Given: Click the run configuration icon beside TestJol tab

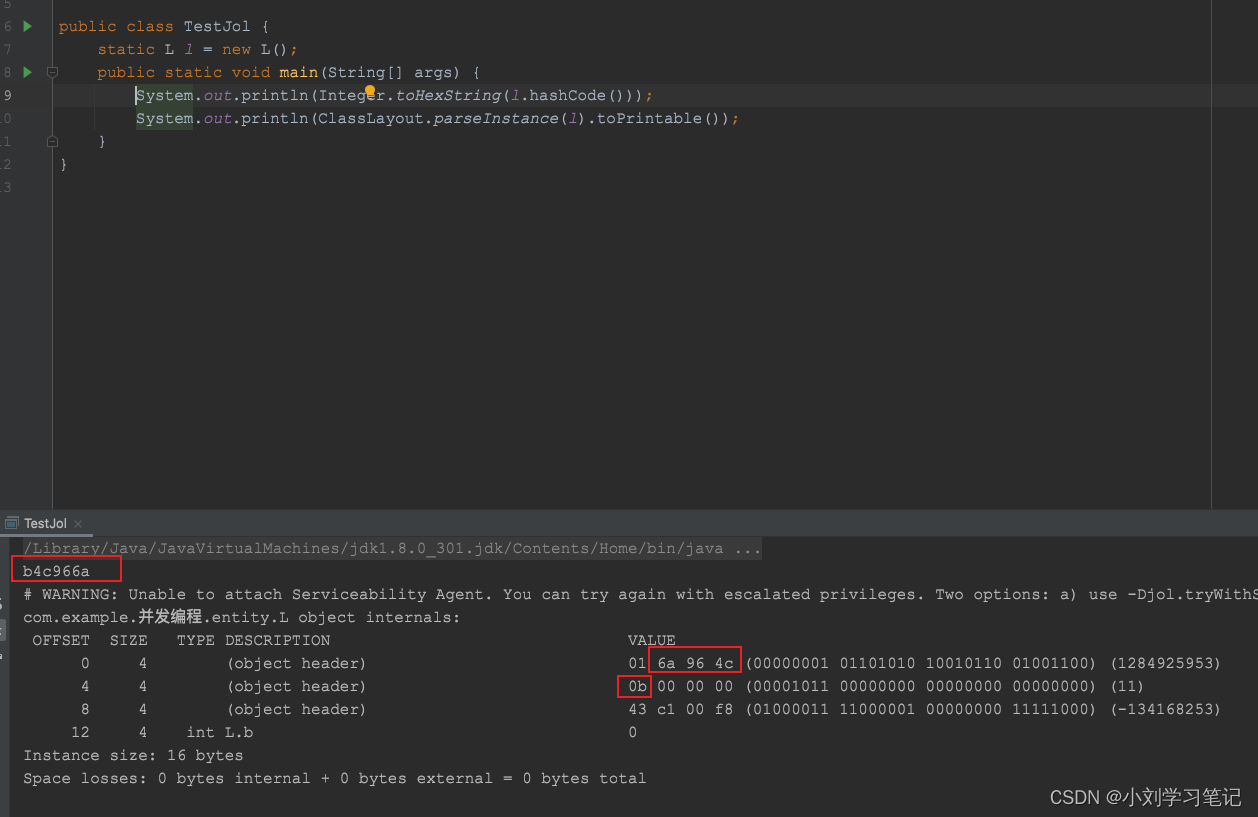Looking at the screenshot, I should [x=12, y=523].
